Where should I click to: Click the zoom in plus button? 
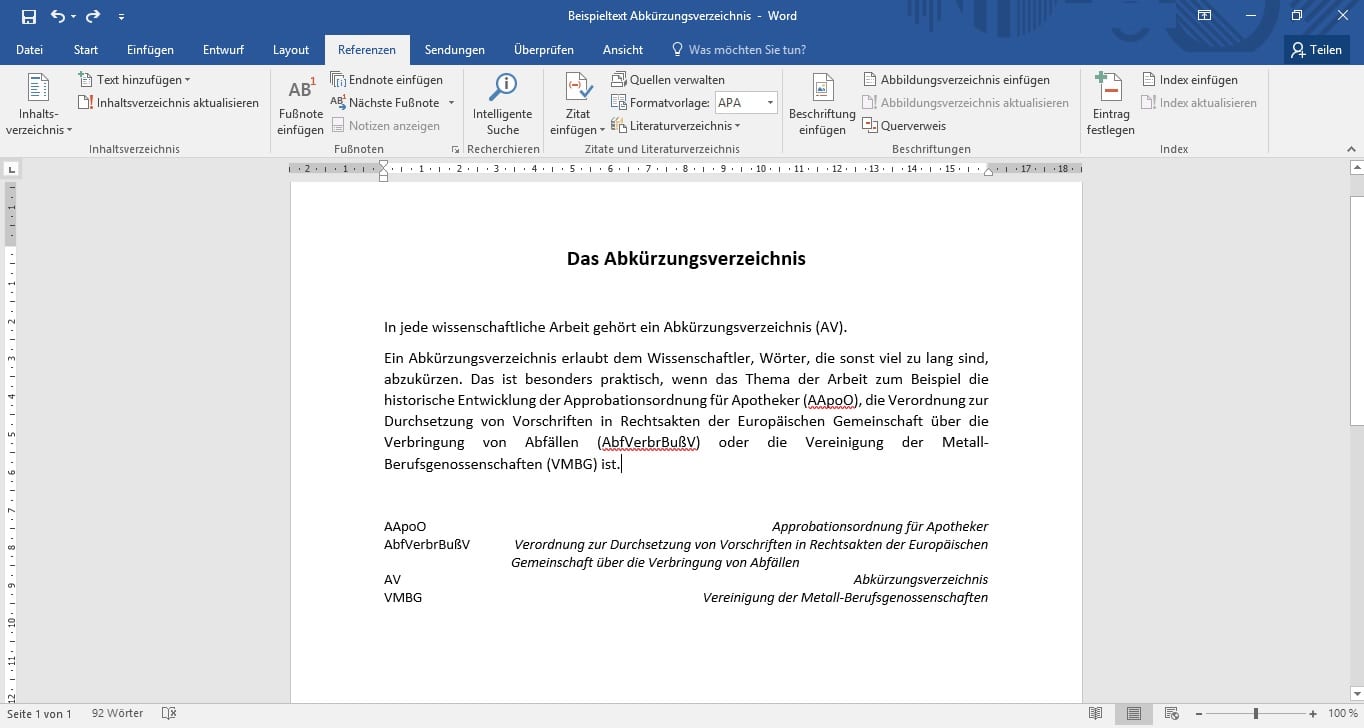click(x=1313, y=714)
